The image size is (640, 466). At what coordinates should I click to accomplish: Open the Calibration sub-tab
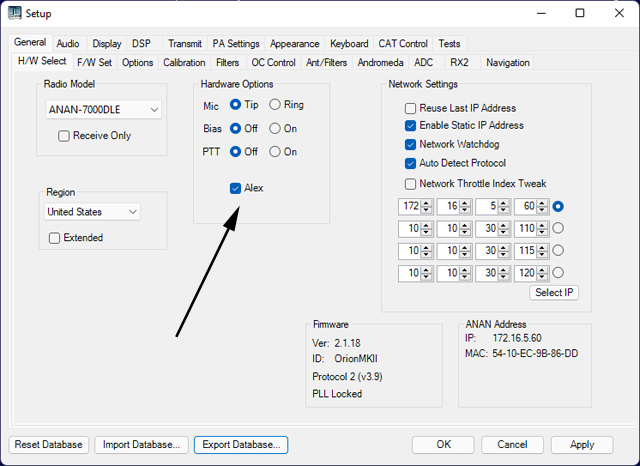point(184,63)
